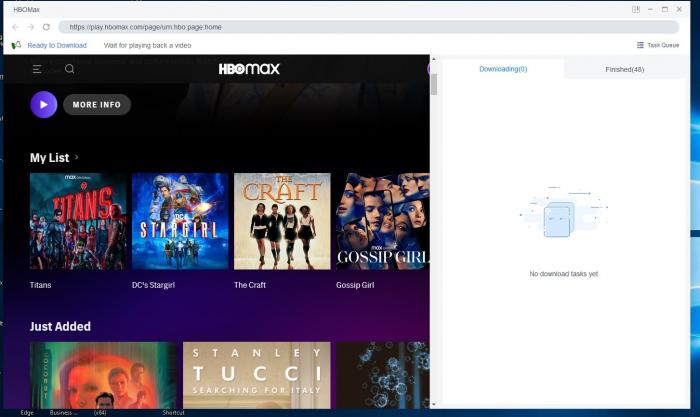The width and height of the screenshot is (700, 417).
Task: Click the scrollbar down arrow
Action: [434, 404]
